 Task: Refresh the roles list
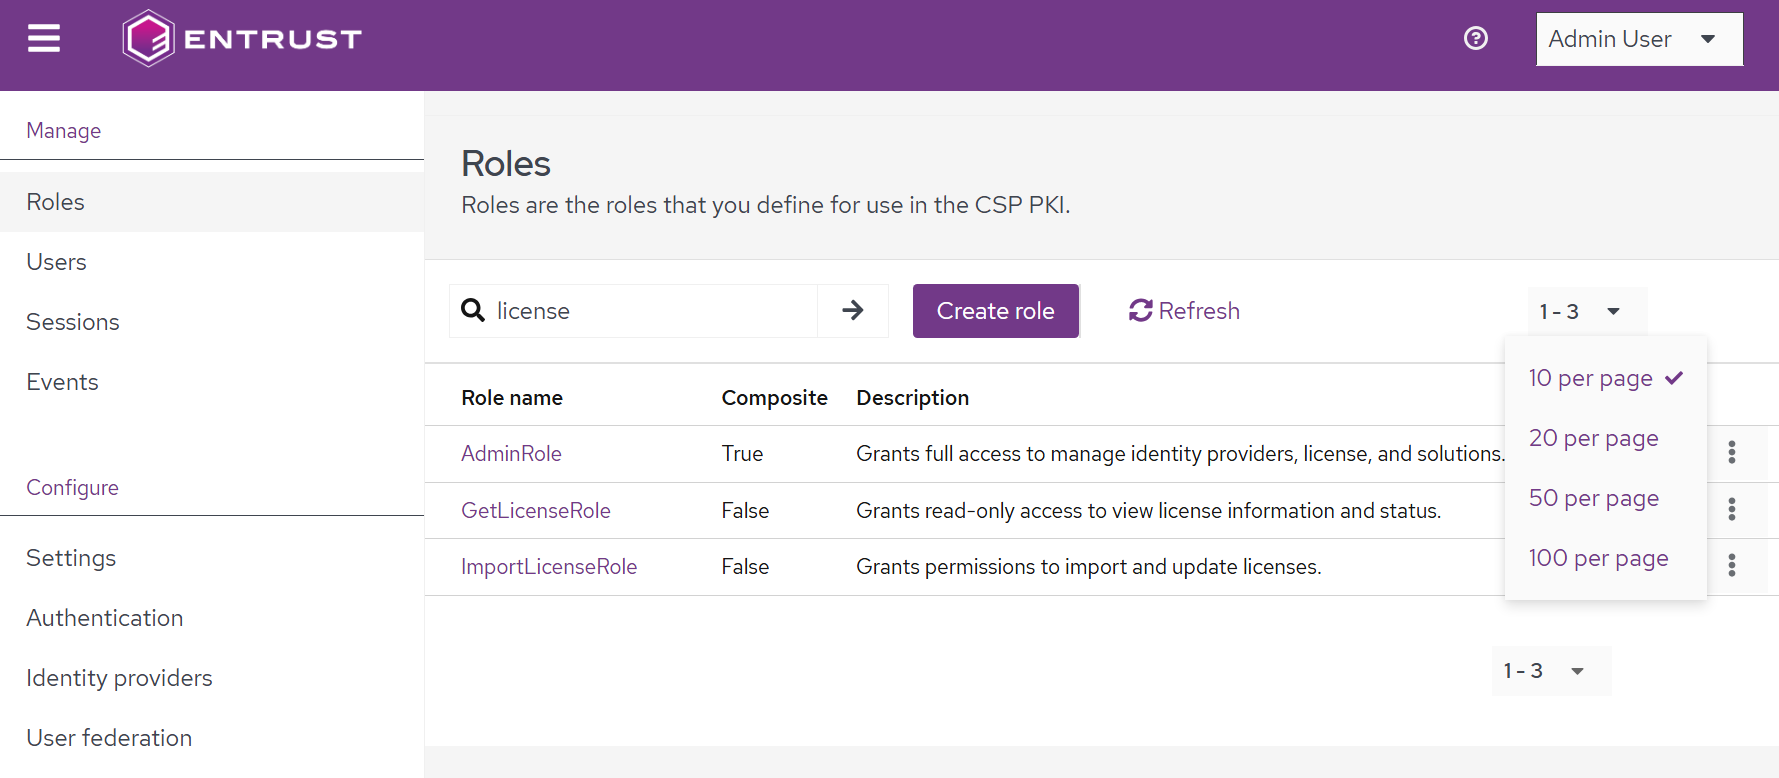click(x=1184, y=311)
